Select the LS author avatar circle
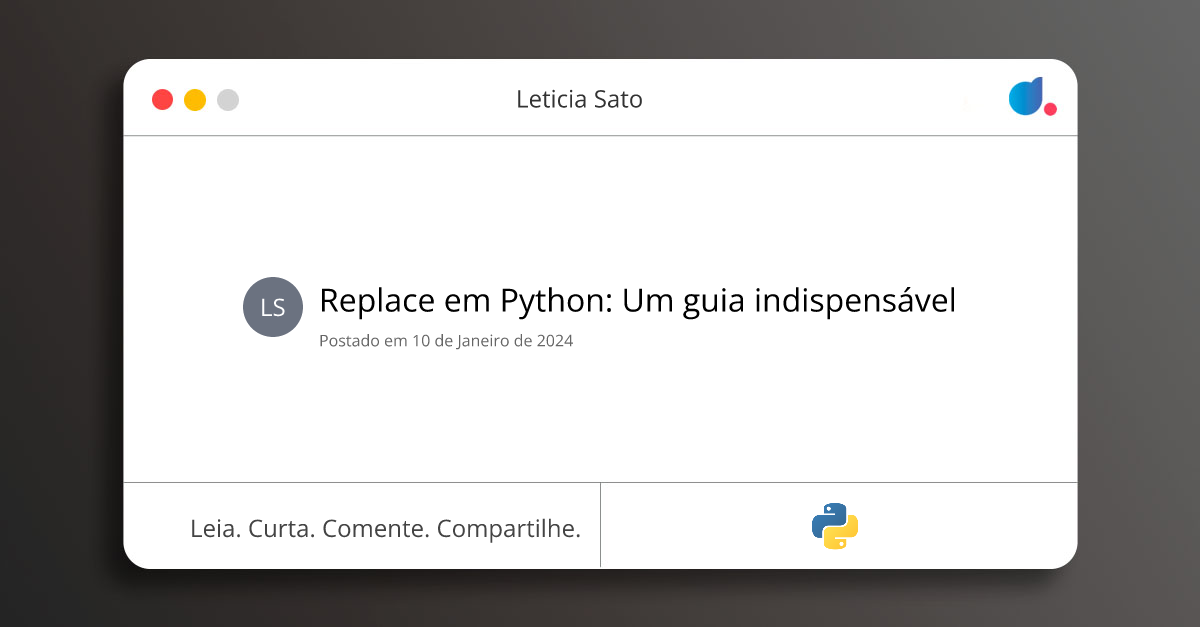Image resolution: width=1200 pixels, height=628 pixels. coord(273,307)
